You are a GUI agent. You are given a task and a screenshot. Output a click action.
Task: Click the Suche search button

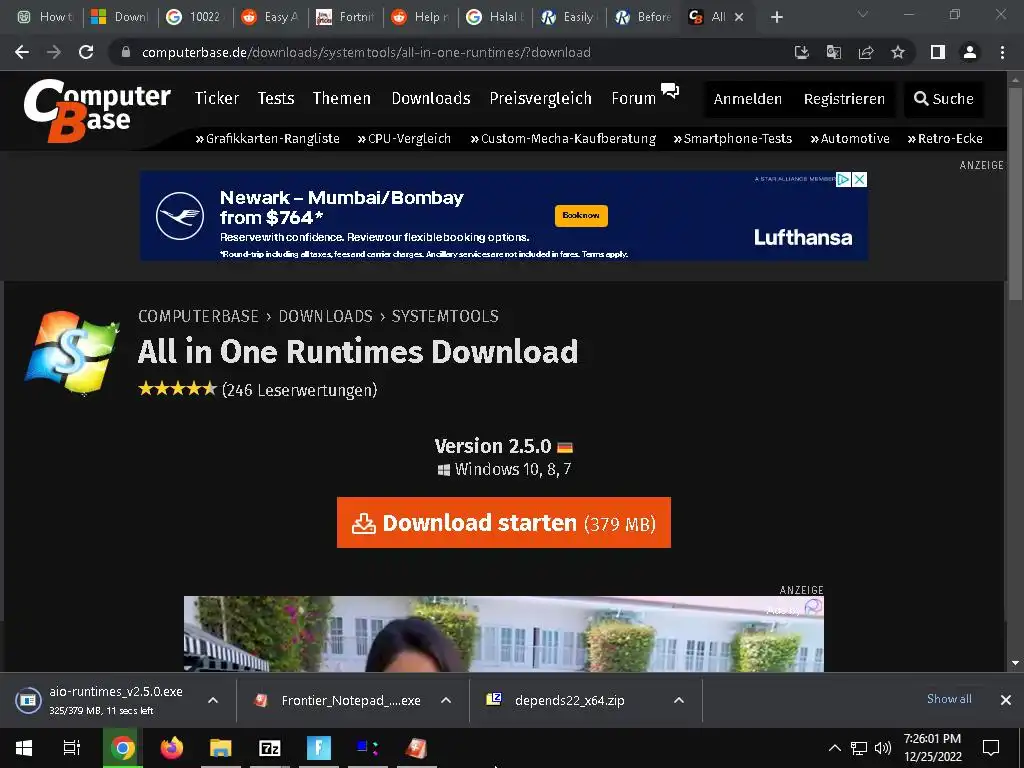(944, 99)
